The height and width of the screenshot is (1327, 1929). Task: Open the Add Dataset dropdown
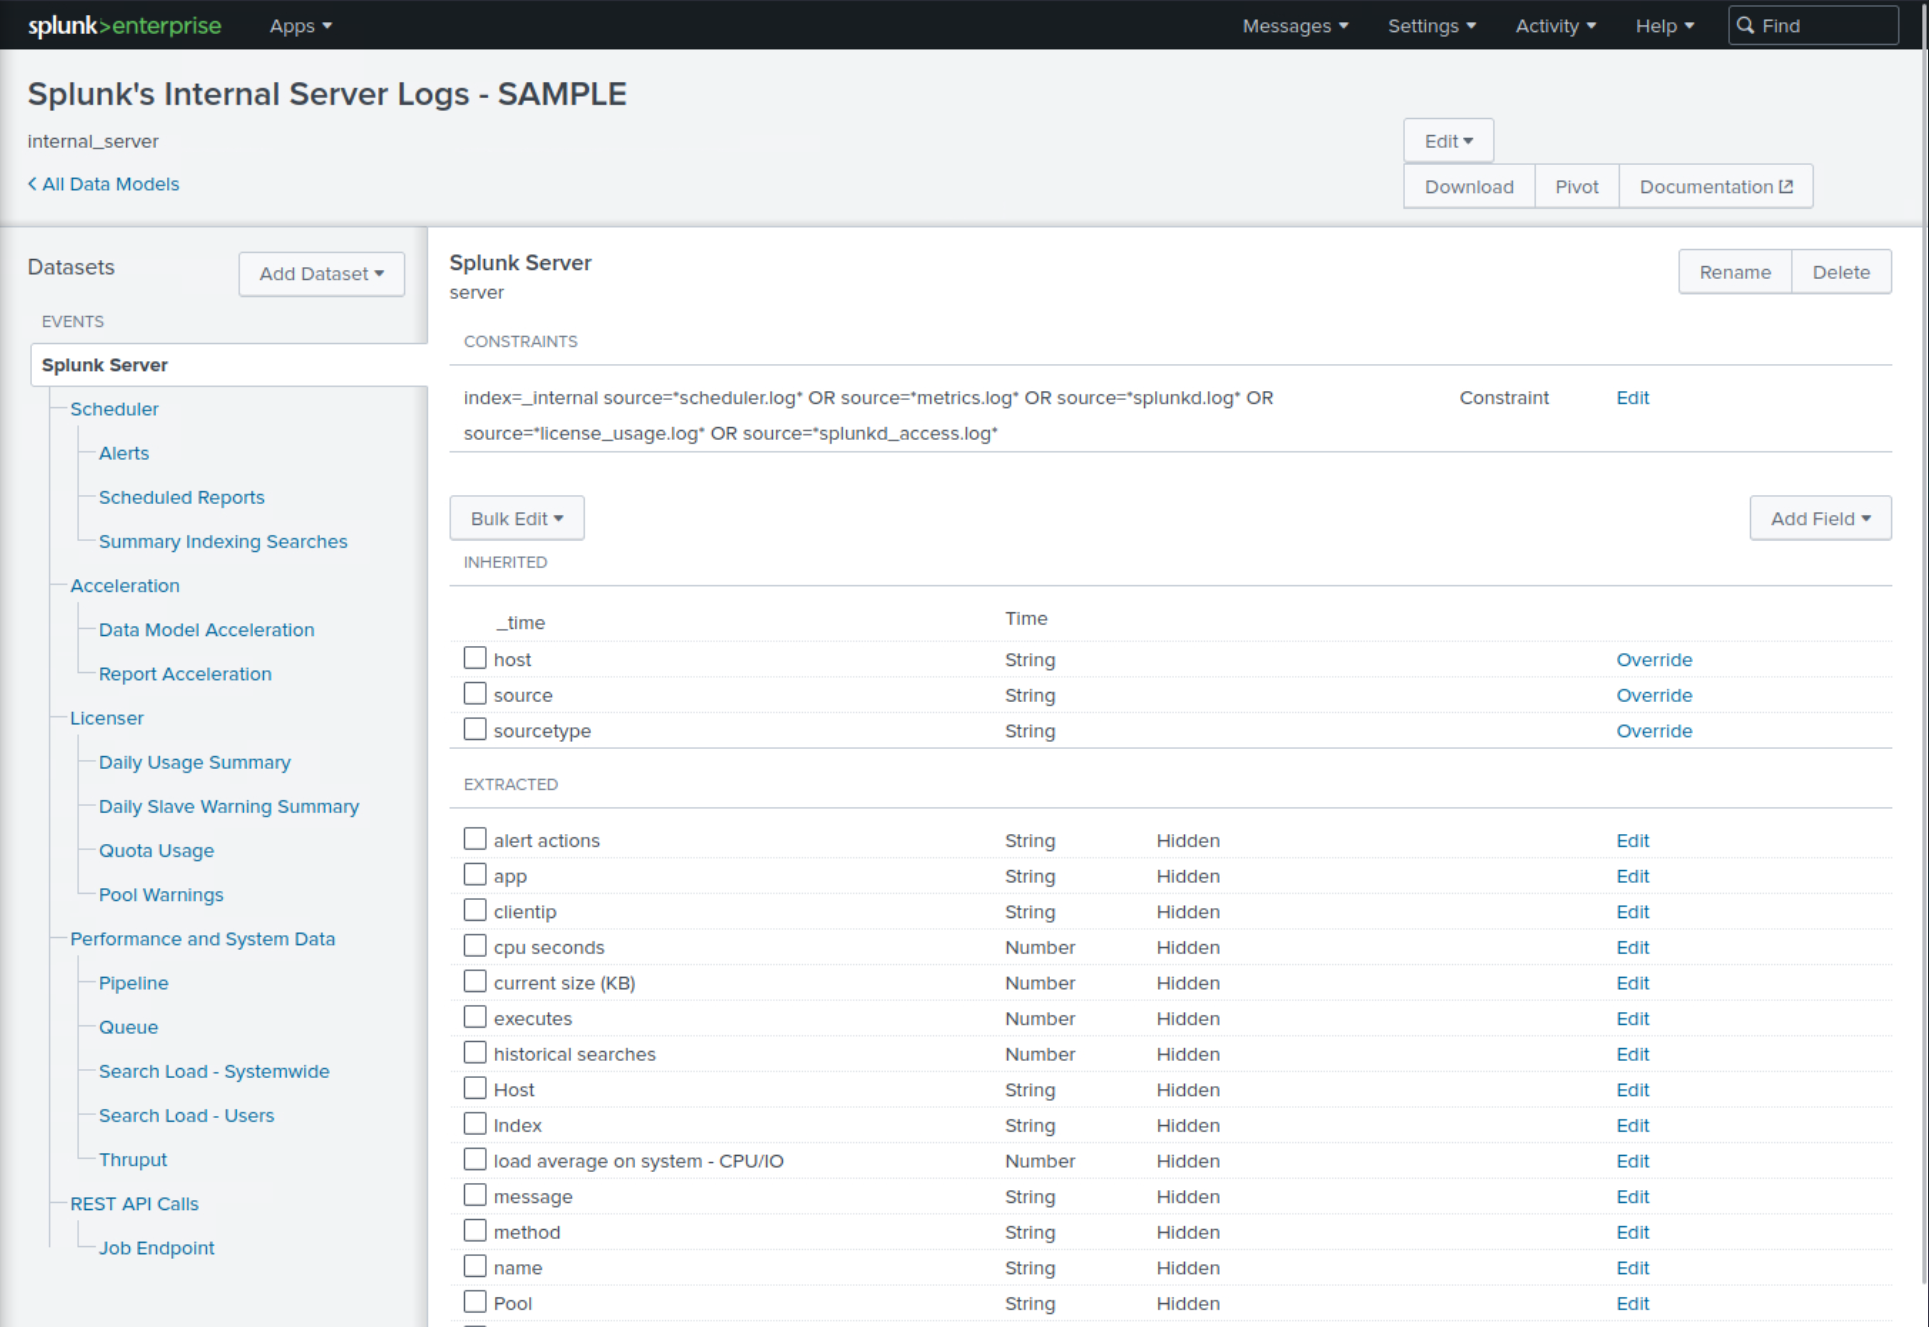321,274
